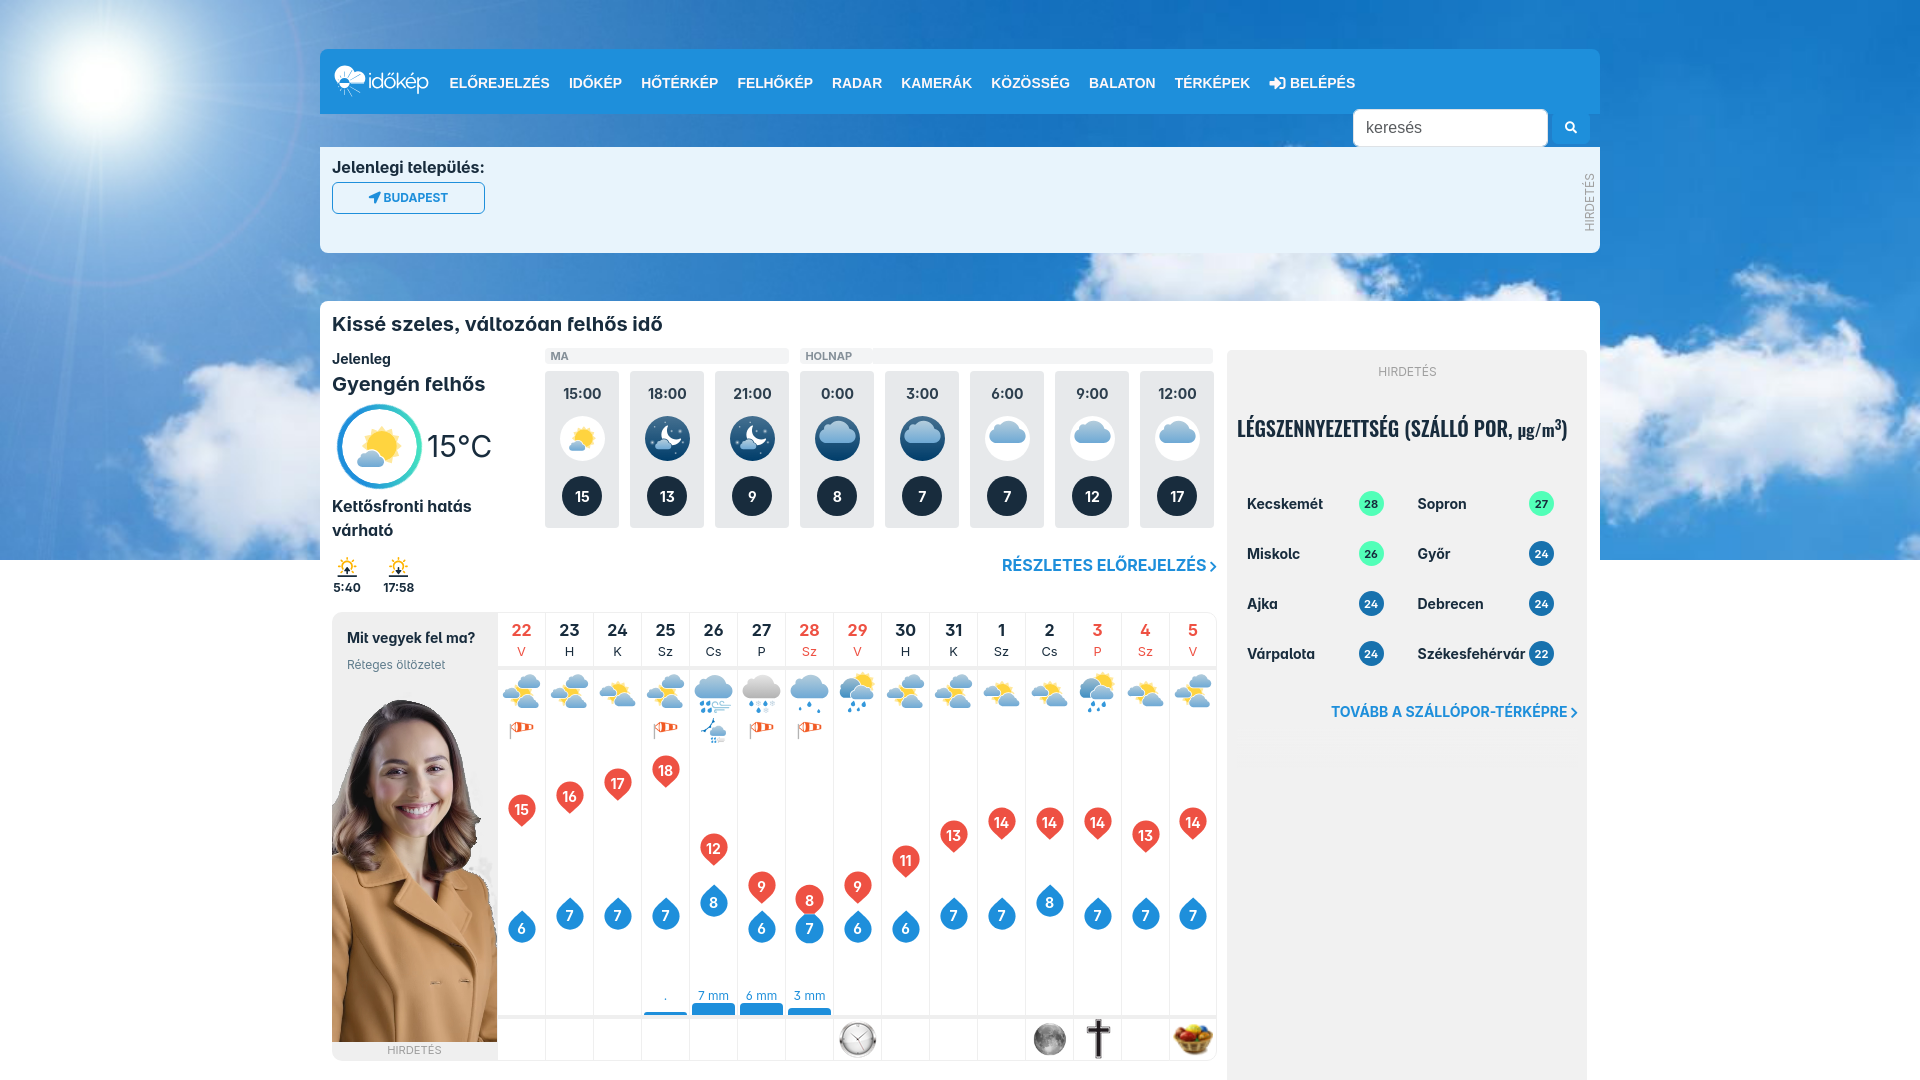This screenshot has width=1920, height=1080.
Task: Open the HŐTÉRKÉP menu item
Action: 679,83
